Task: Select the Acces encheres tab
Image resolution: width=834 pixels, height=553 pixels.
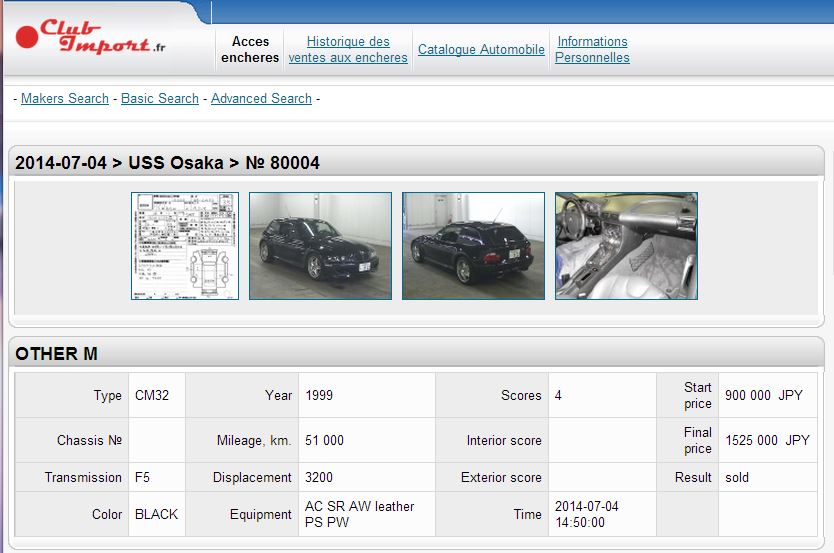Action: coord(250,49)
